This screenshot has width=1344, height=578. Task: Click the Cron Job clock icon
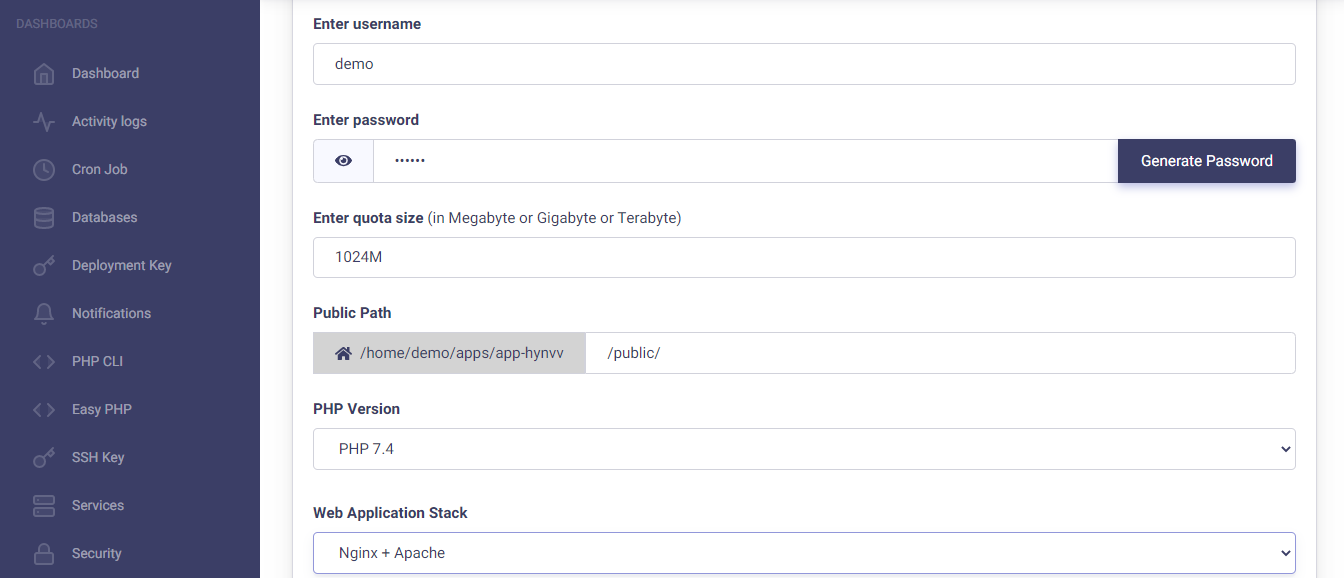(44, 170)
